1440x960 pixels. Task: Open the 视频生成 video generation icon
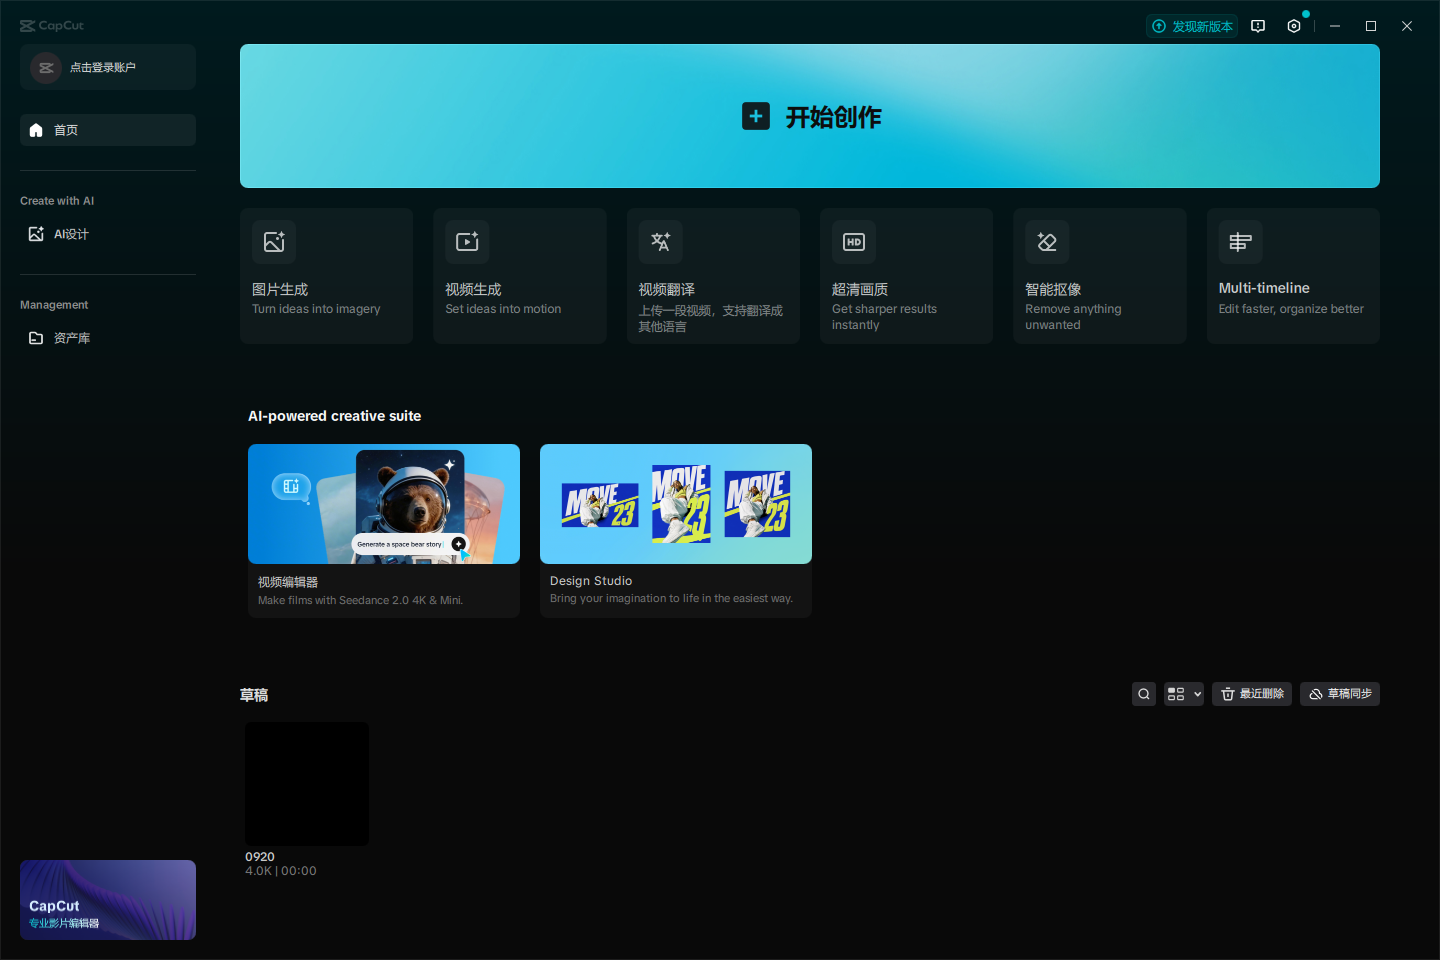[467, 242]
